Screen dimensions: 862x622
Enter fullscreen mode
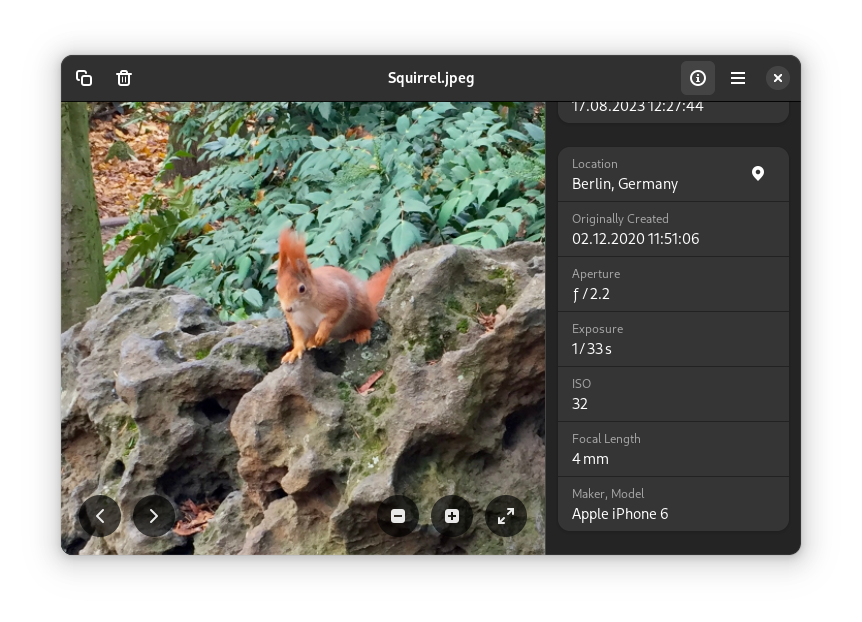[x=506, y=516]
